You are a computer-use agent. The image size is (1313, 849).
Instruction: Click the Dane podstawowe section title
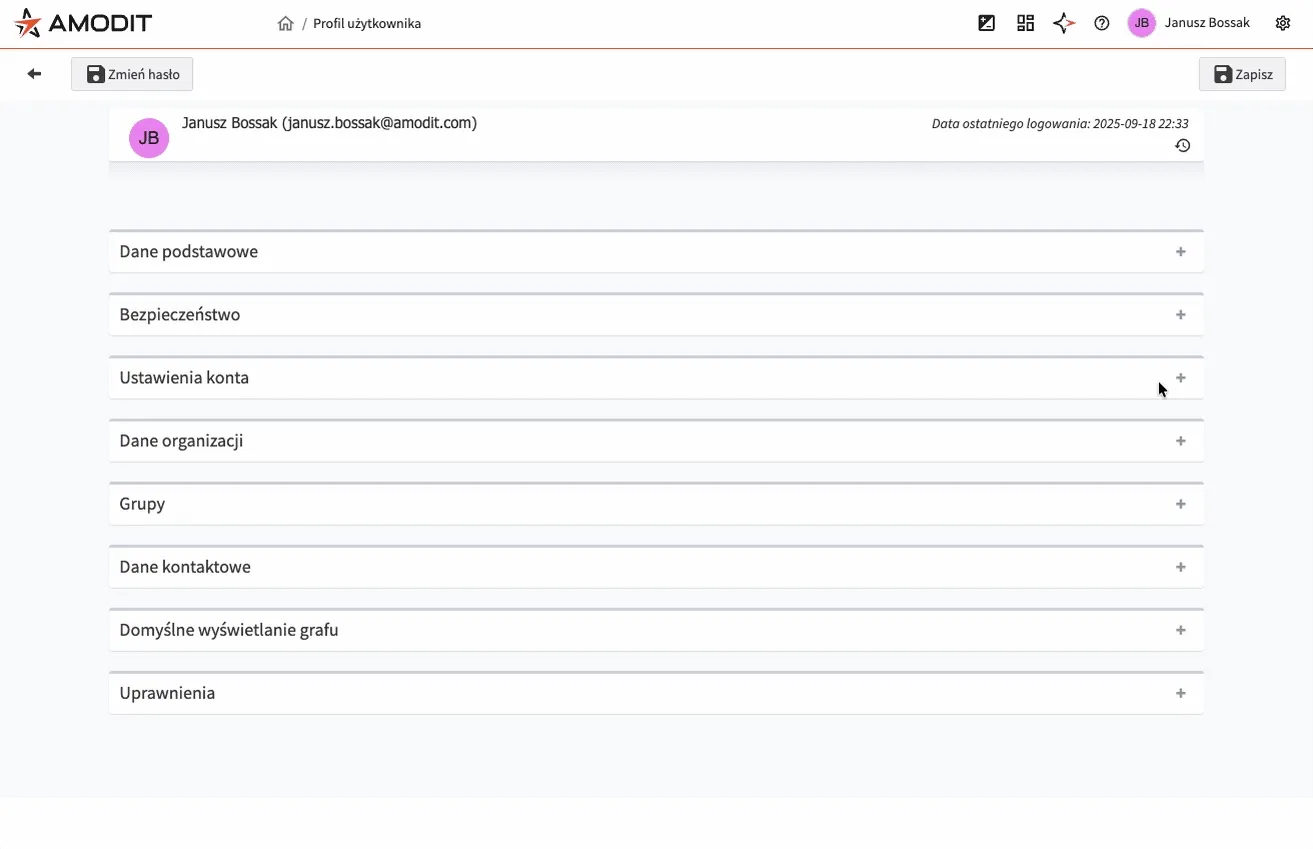tap(189, 252)
